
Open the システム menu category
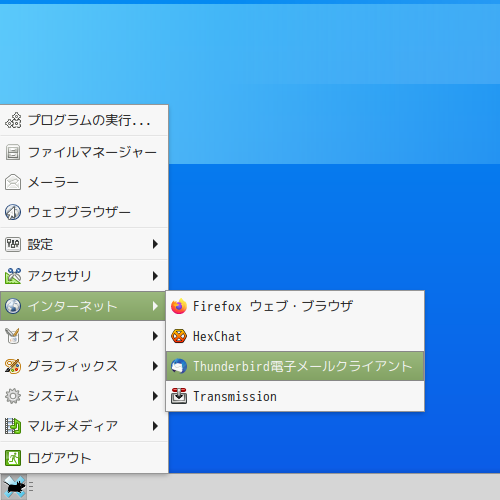(84, 396)
